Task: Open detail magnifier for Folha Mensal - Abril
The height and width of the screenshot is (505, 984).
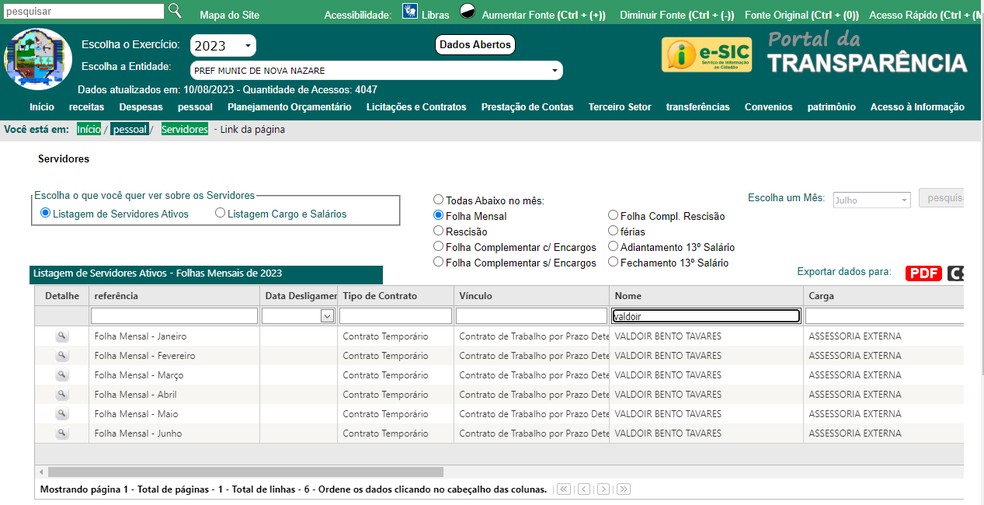Action: pos(62,395)
